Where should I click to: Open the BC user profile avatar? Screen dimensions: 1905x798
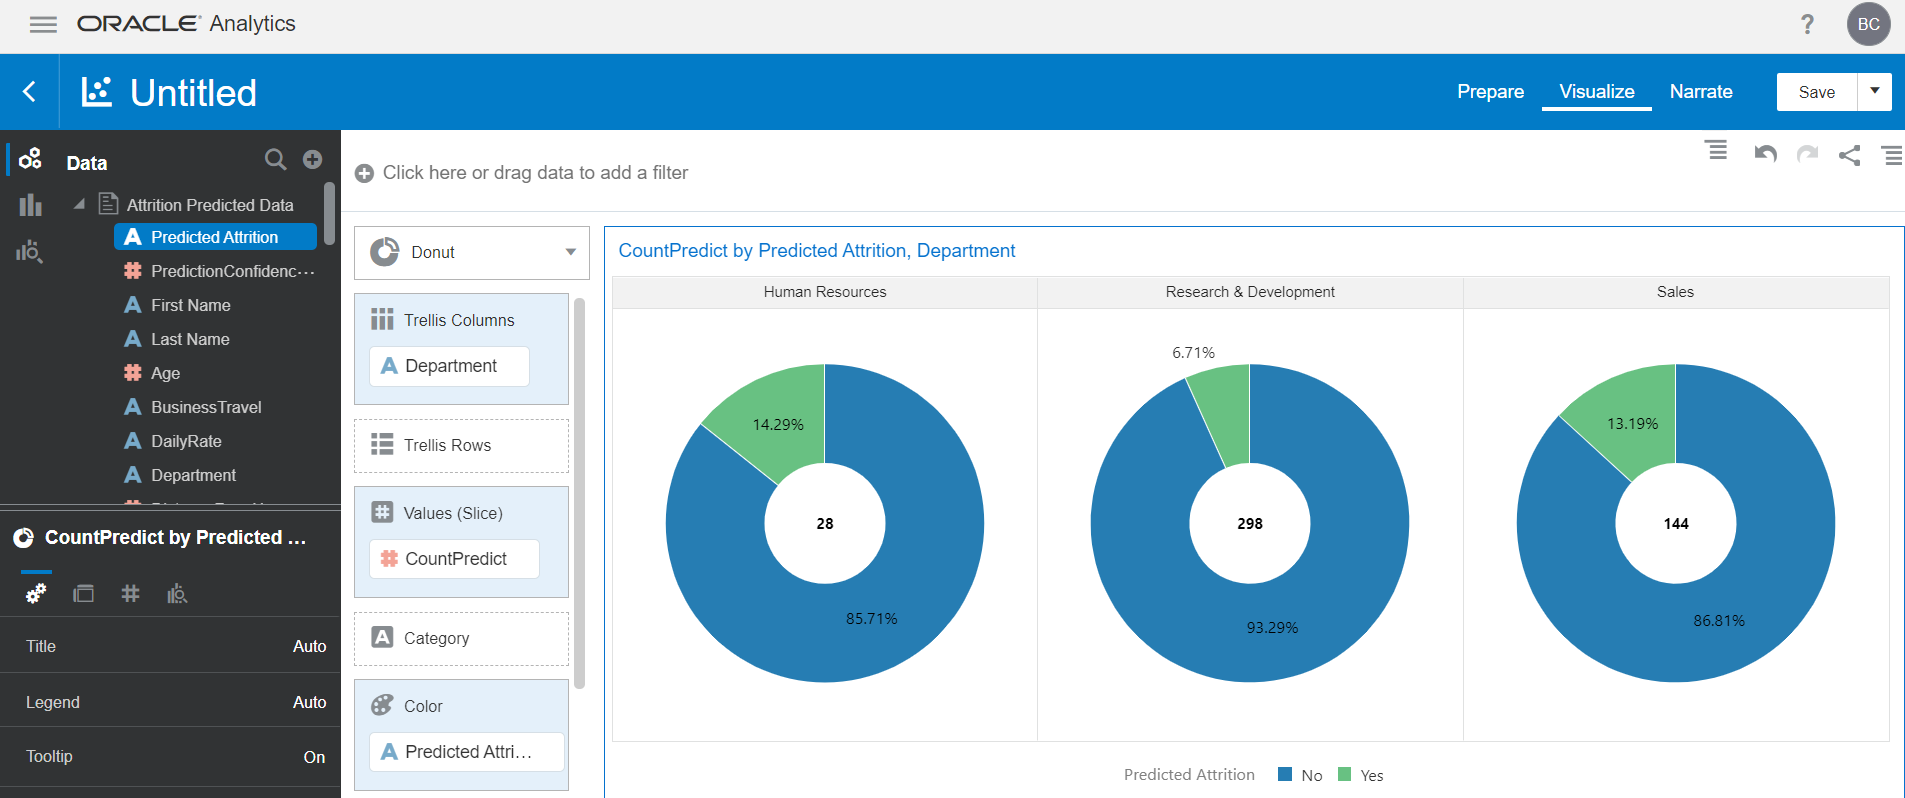(1868, 24)
